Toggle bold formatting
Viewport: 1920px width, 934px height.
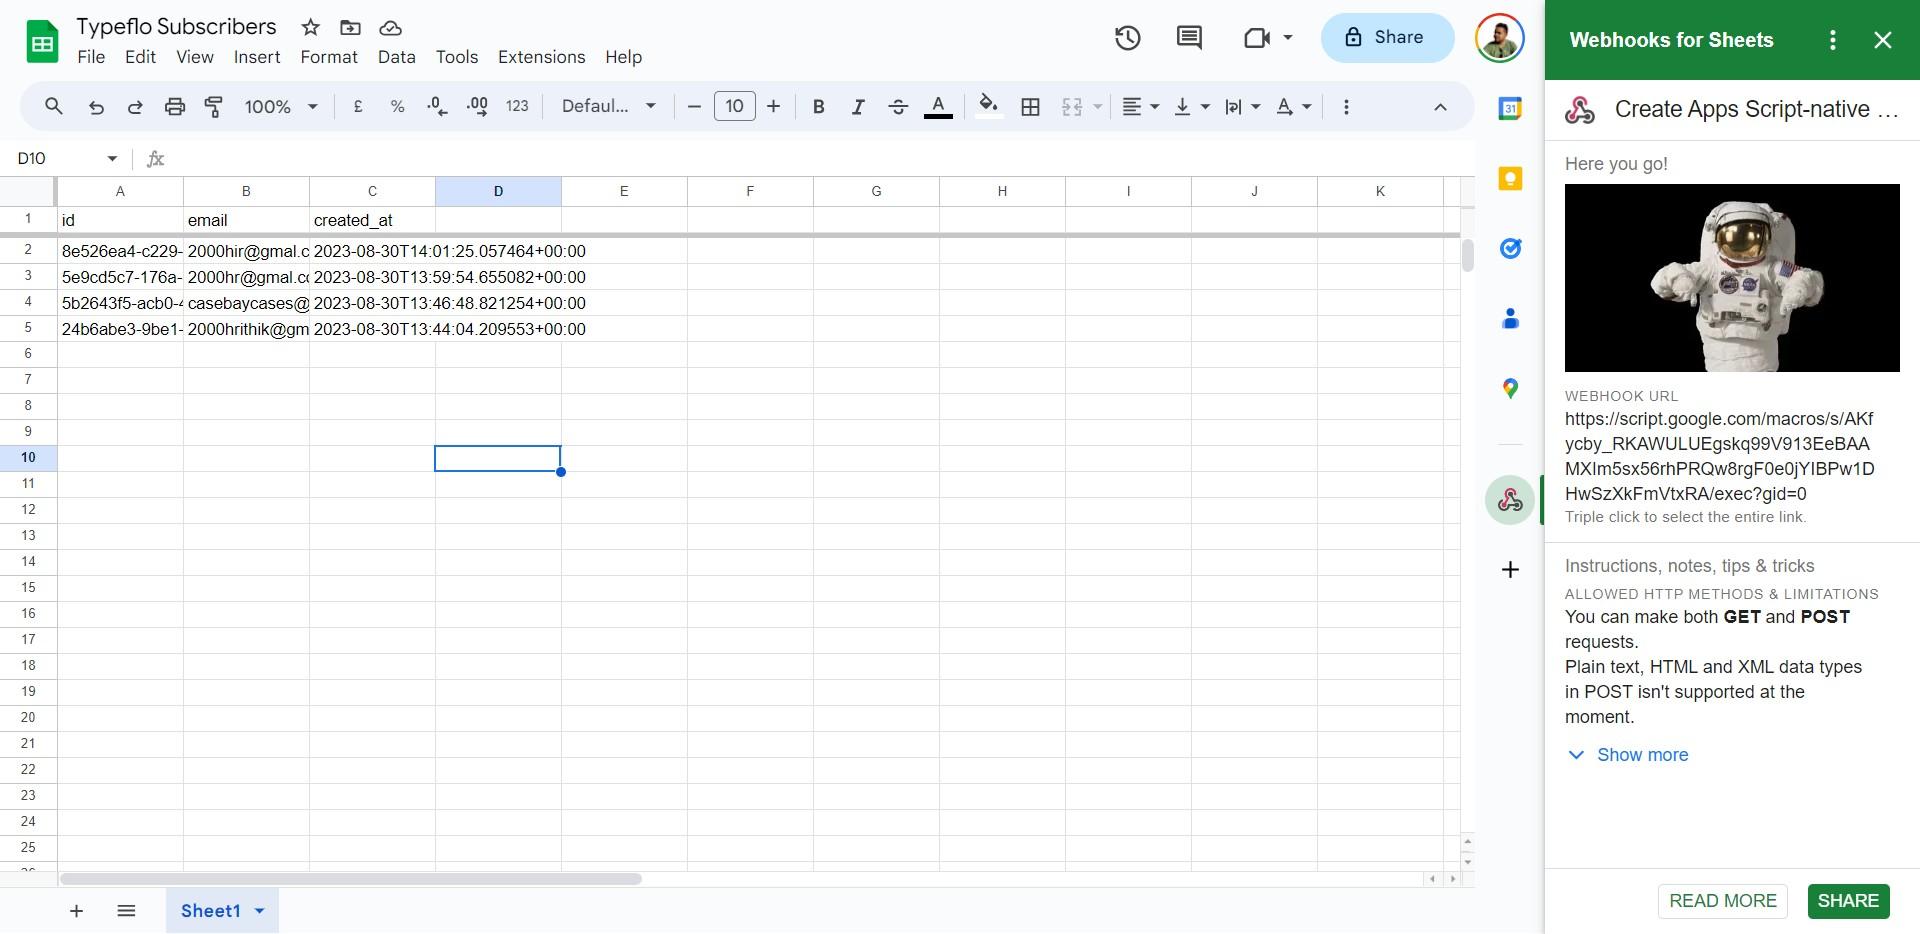(x=818, y=107)
